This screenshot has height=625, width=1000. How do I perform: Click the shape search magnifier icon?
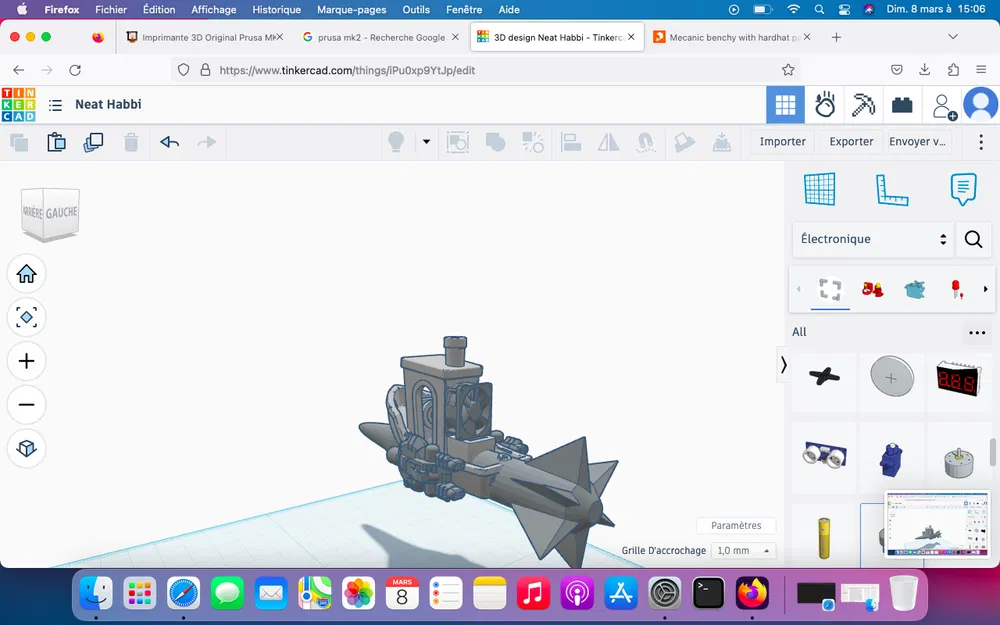(x=973, y=239)
